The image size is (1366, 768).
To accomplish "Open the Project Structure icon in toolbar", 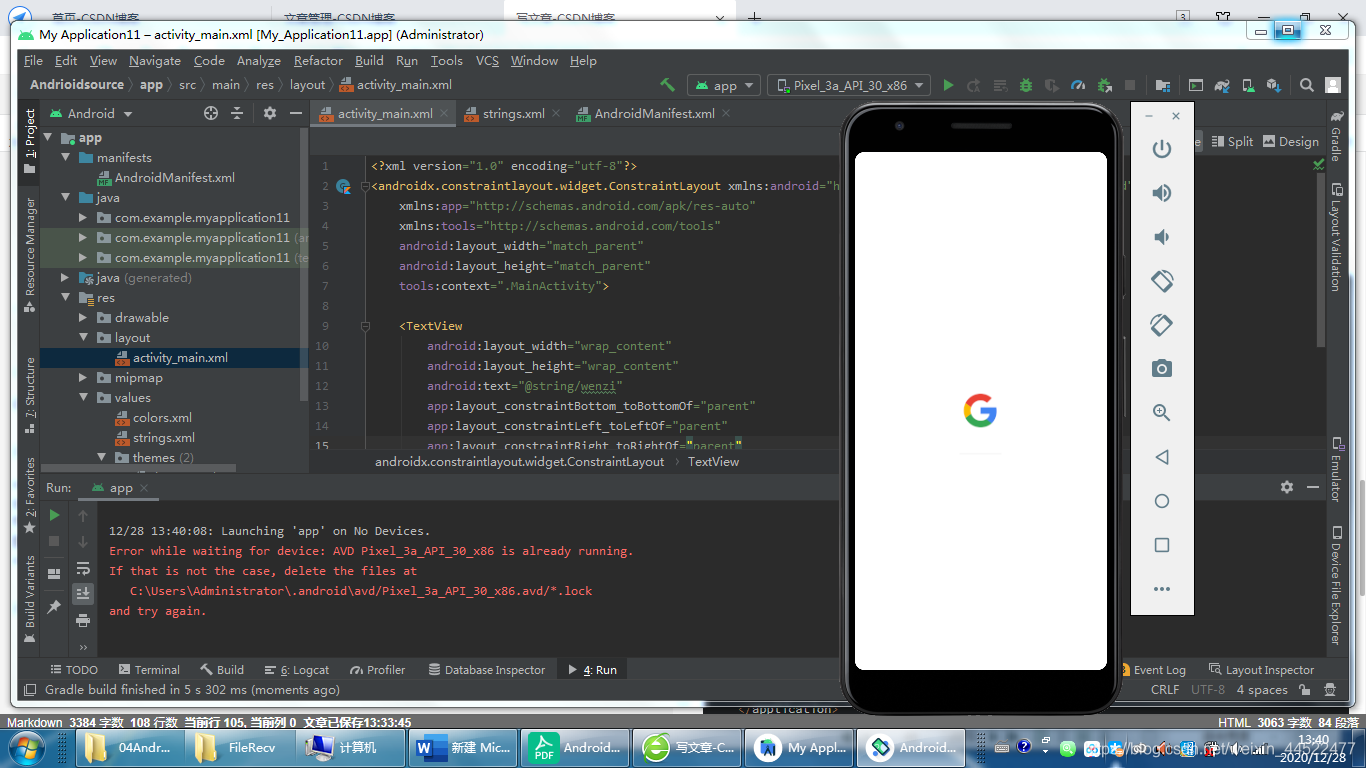I will 1162,85.
